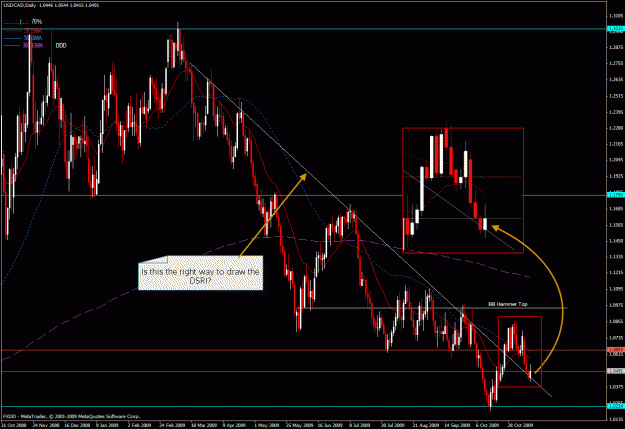
Task: Click the current price tag 1.0491
Action: point(615,371)
